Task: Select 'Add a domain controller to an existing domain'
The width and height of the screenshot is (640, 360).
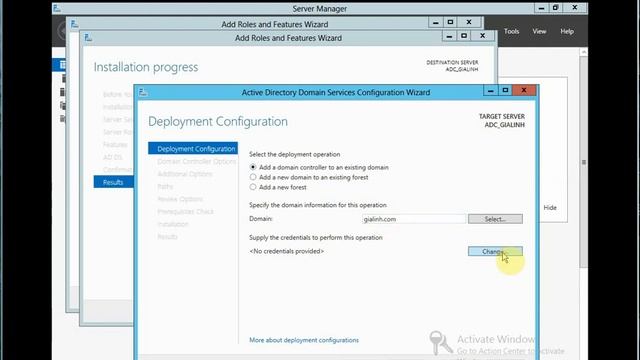Action: pyautogui.click(x=253, y=167)
